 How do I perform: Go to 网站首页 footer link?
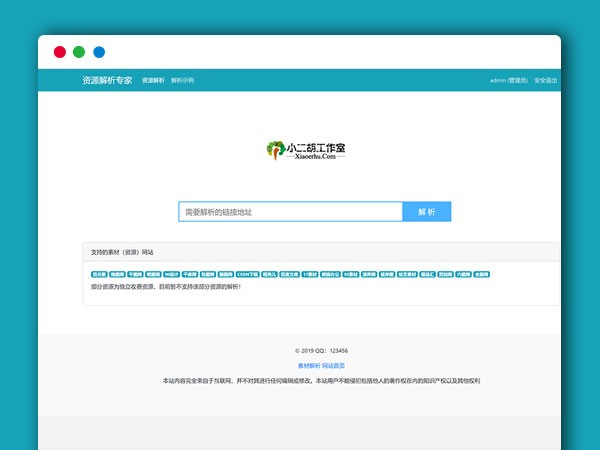tap(333, 366)
